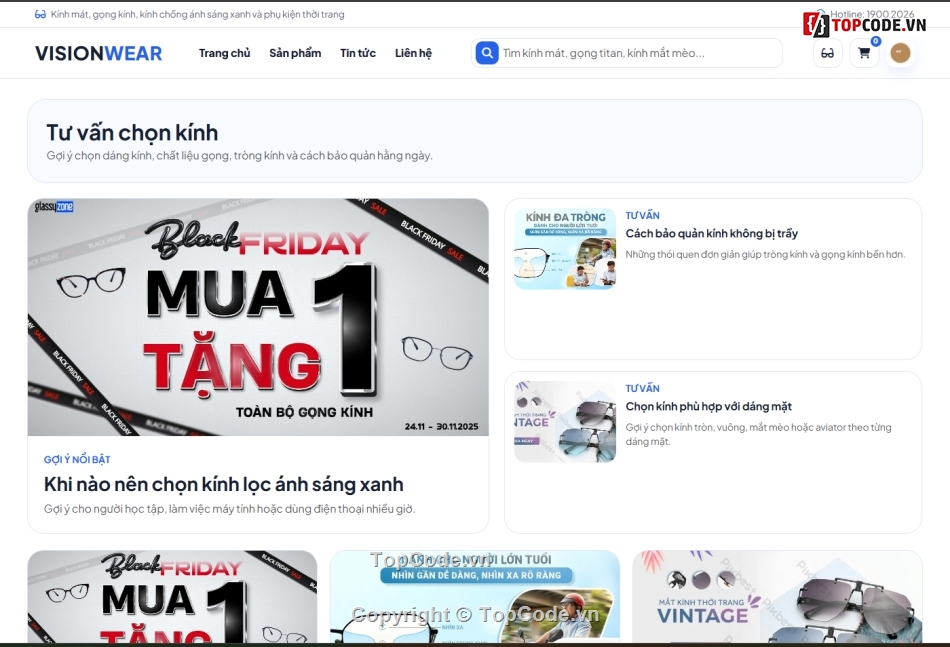Open article Cách bảo quản kính không bị trầy
Image resolution: width=950 pixels, height=647 pixels.
[x=711, y=233]
